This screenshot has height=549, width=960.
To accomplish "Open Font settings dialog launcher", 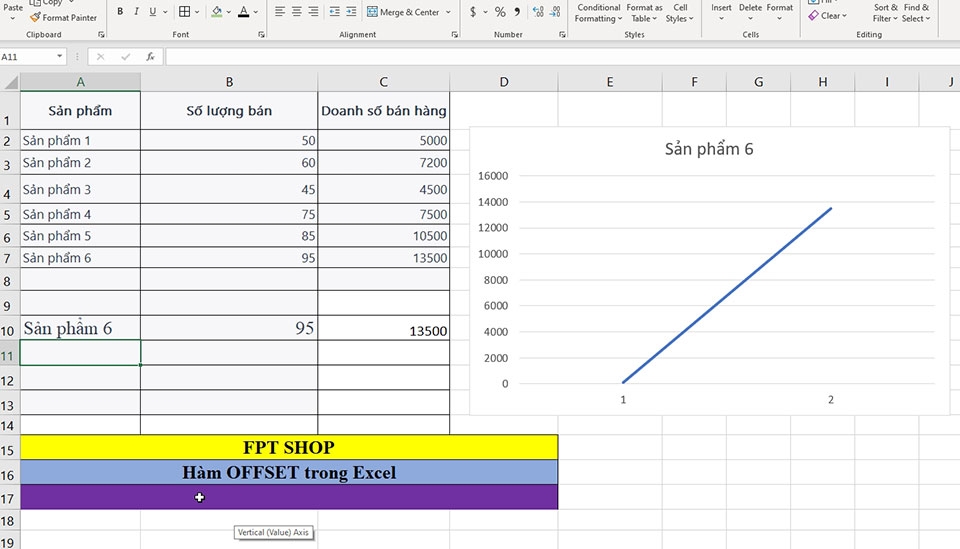I will click(x=261, y=35).
